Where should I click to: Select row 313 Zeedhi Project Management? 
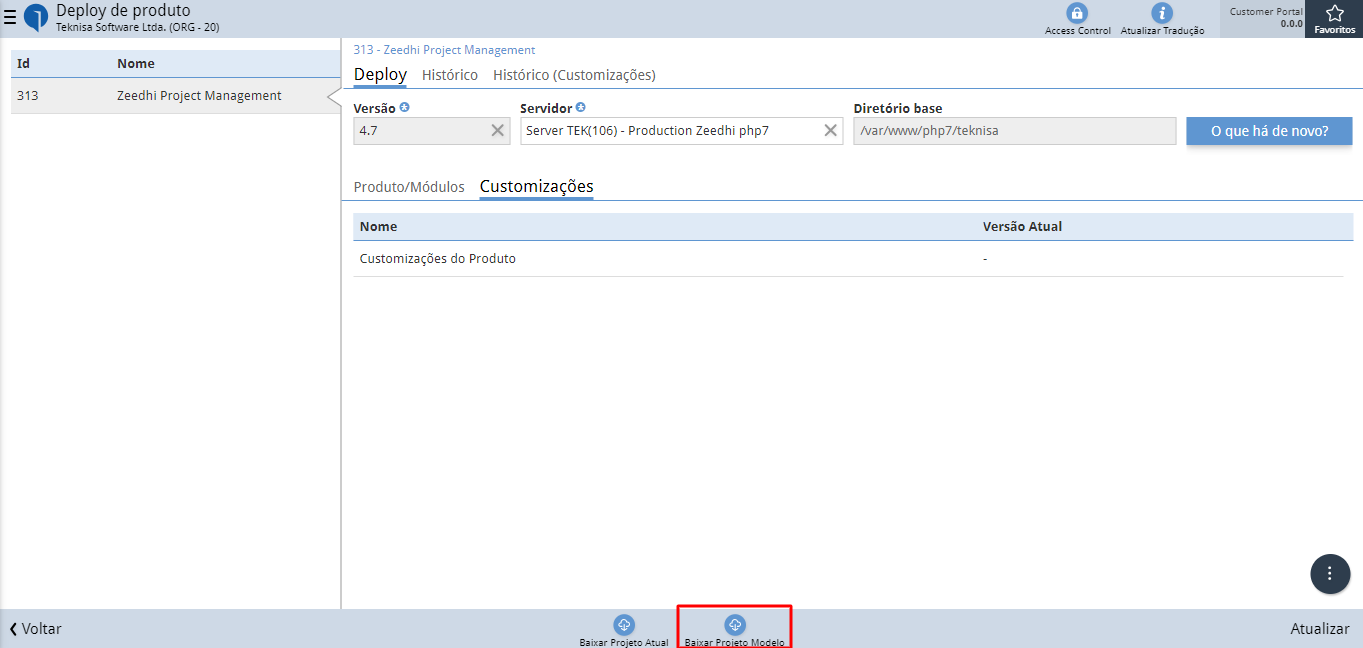(176, 96)
